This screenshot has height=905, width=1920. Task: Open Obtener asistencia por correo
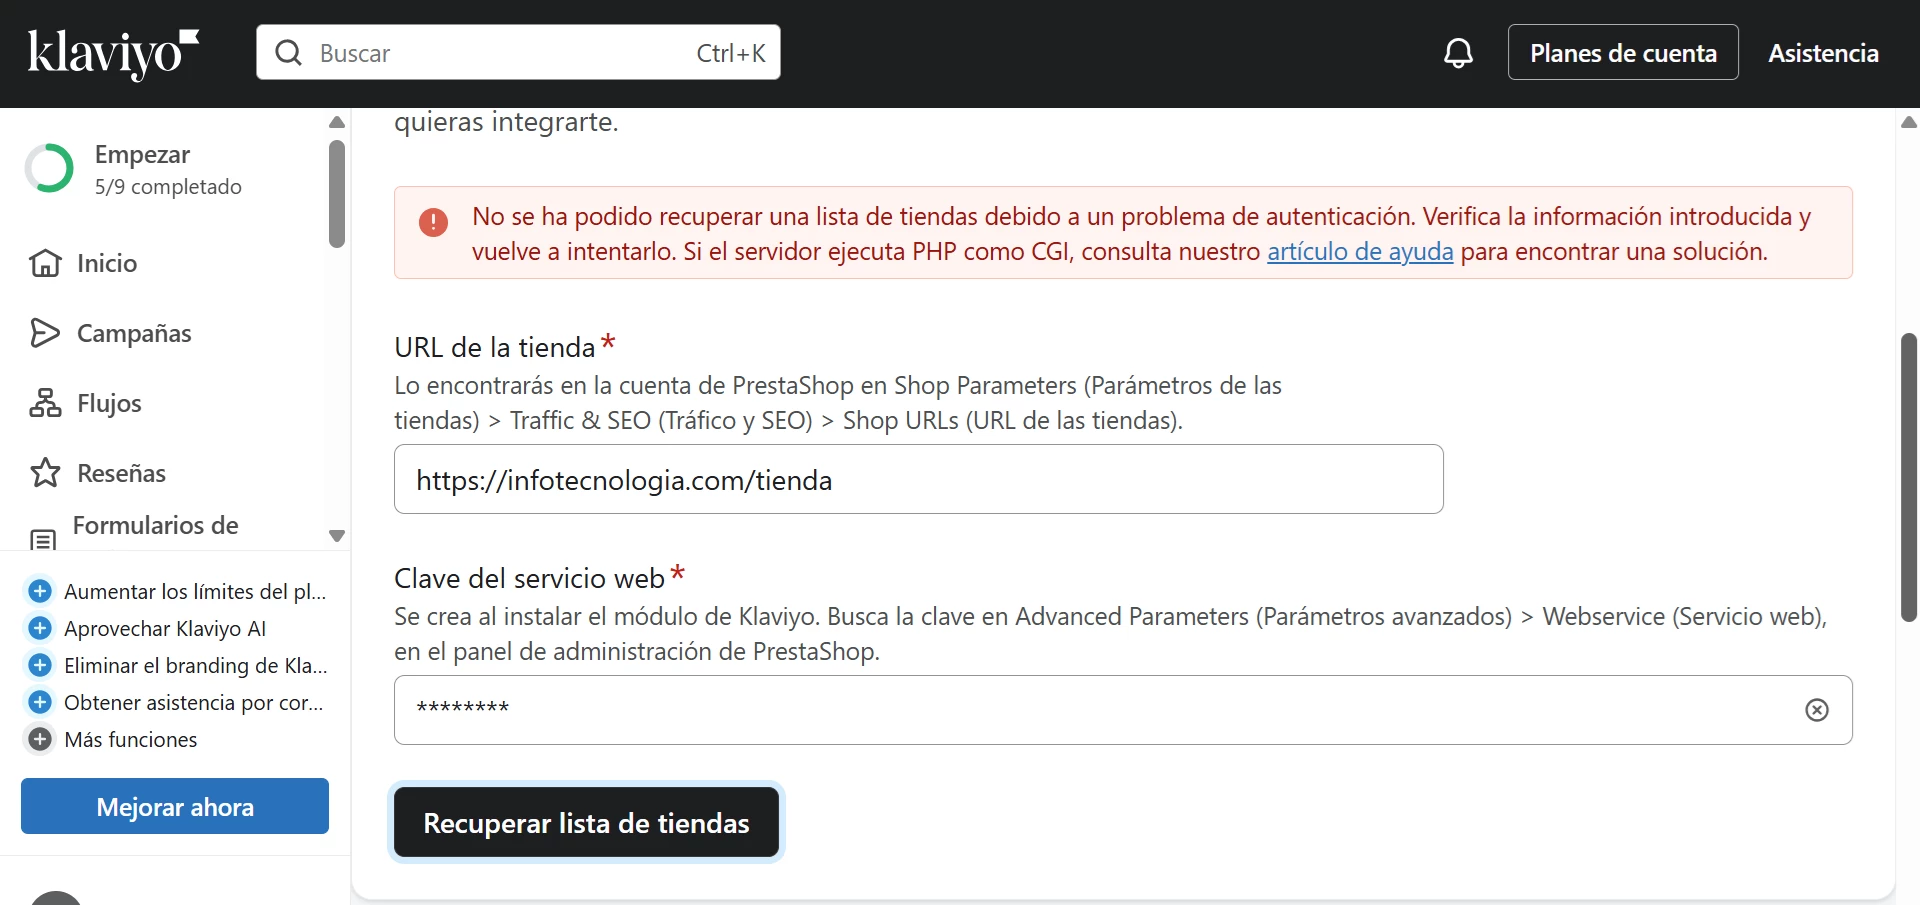(x=194, y=702)
